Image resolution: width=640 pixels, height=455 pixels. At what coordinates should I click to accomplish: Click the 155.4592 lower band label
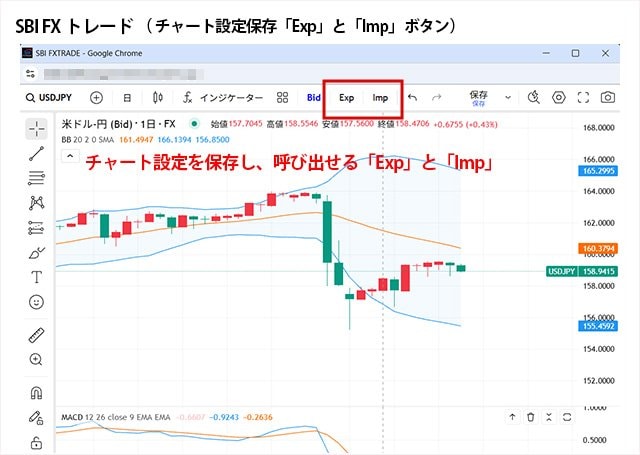pos(598,326)
